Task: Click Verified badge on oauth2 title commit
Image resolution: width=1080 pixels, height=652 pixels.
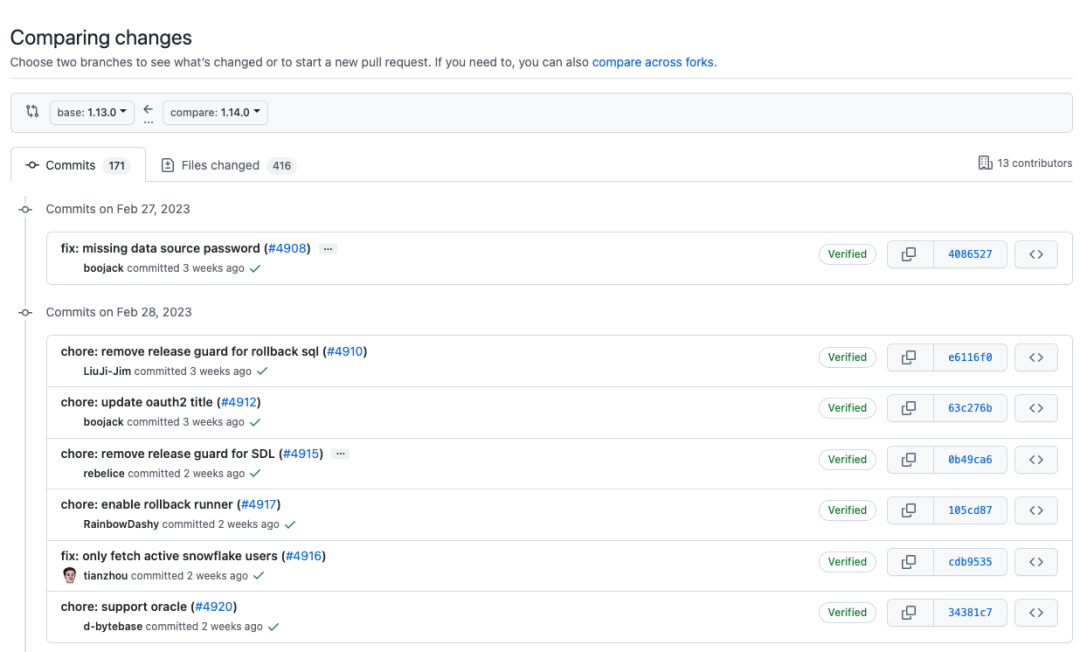Action: coord(847,408)
